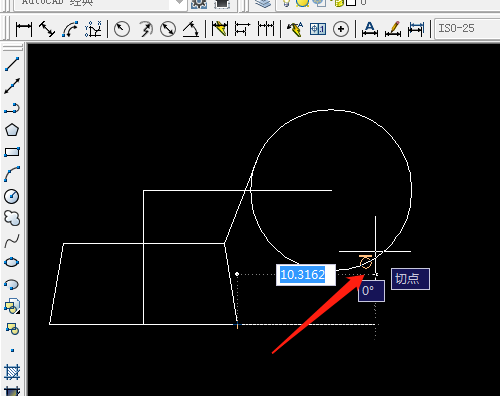Screen dimensions: 500x396
Task: Select the Polyline tool
Action: [12, 108]
